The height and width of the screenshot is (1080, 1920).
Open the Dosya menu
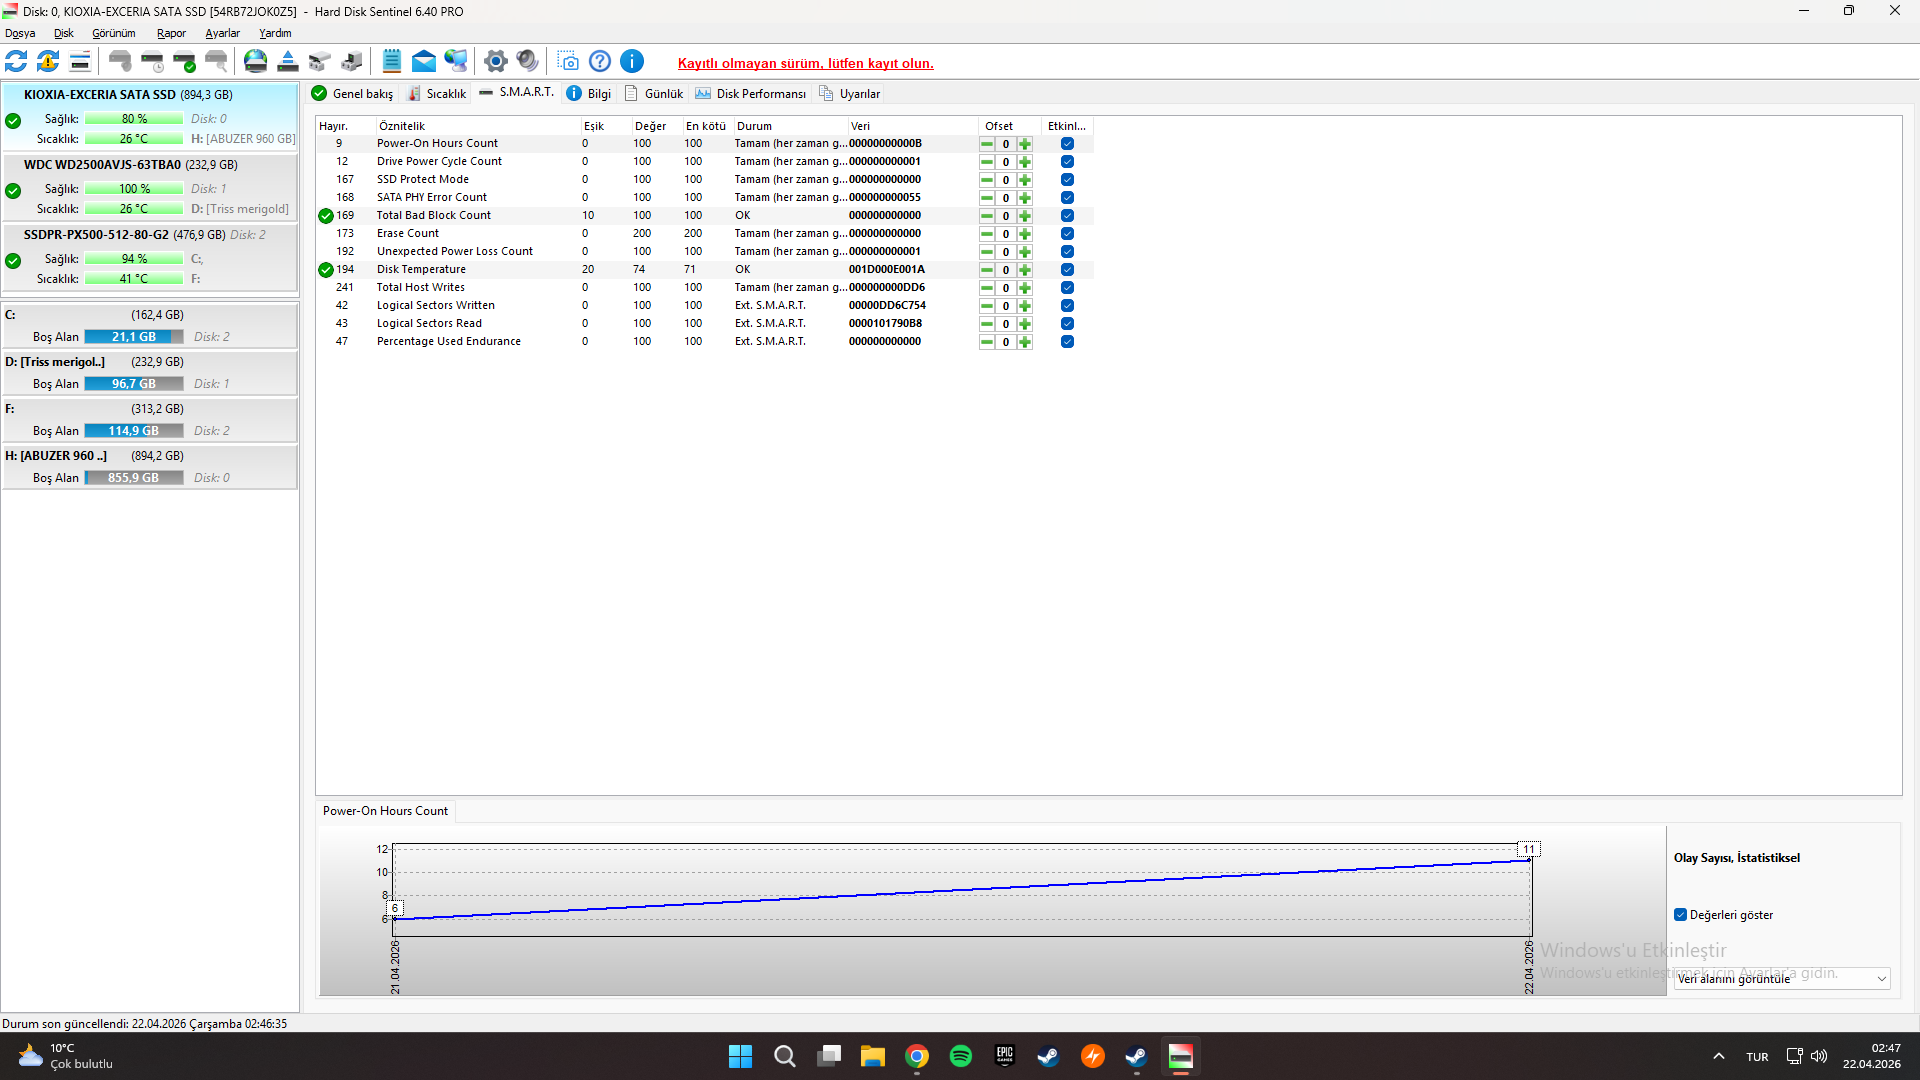click(20, 33)
